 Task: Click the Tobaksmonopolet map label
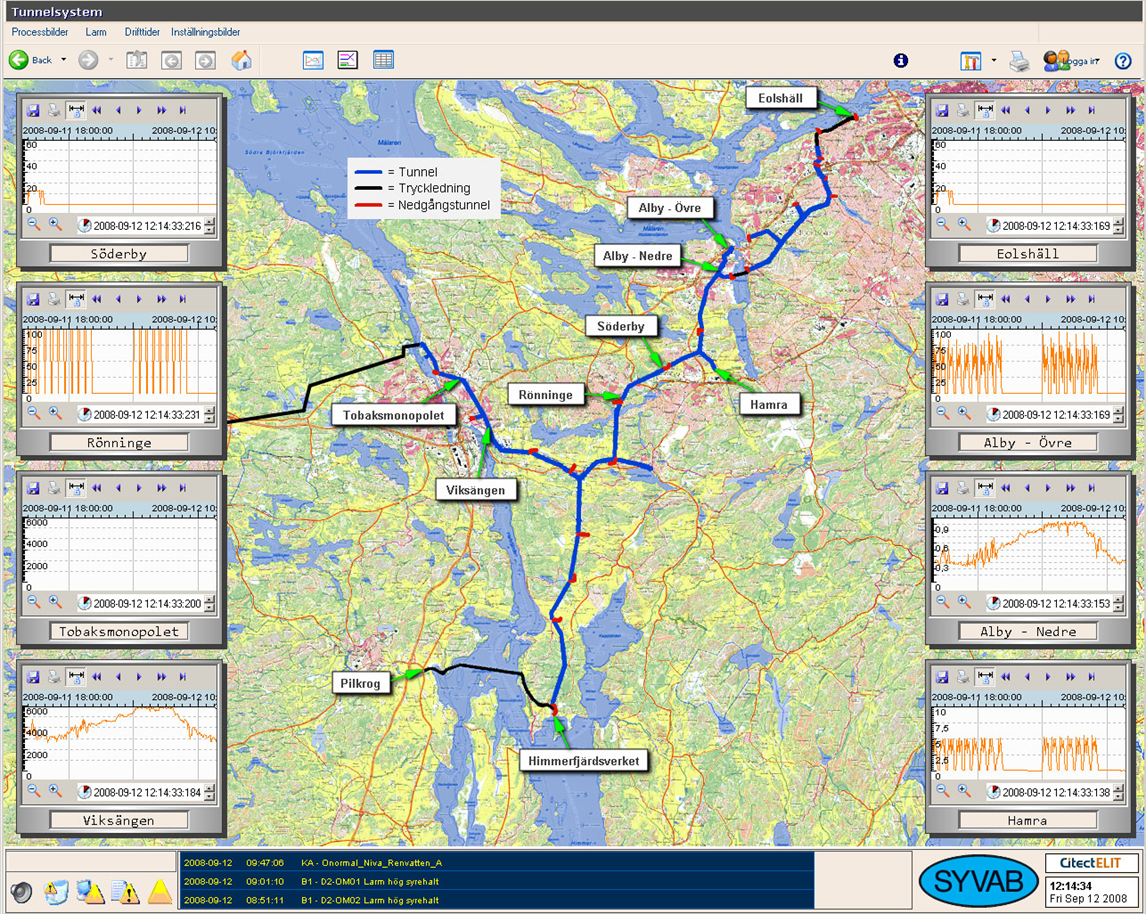click(395, 414)
